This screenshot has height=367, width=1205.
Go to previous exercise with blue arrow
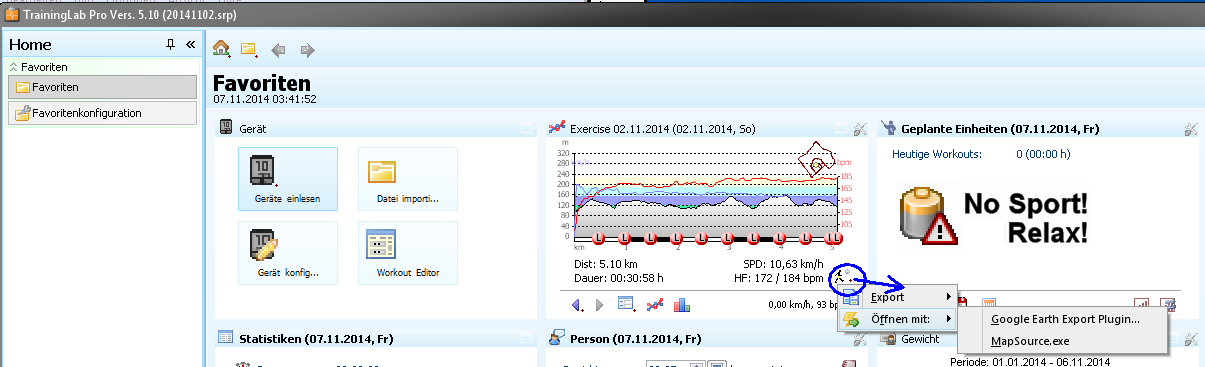tap(577, 304)
